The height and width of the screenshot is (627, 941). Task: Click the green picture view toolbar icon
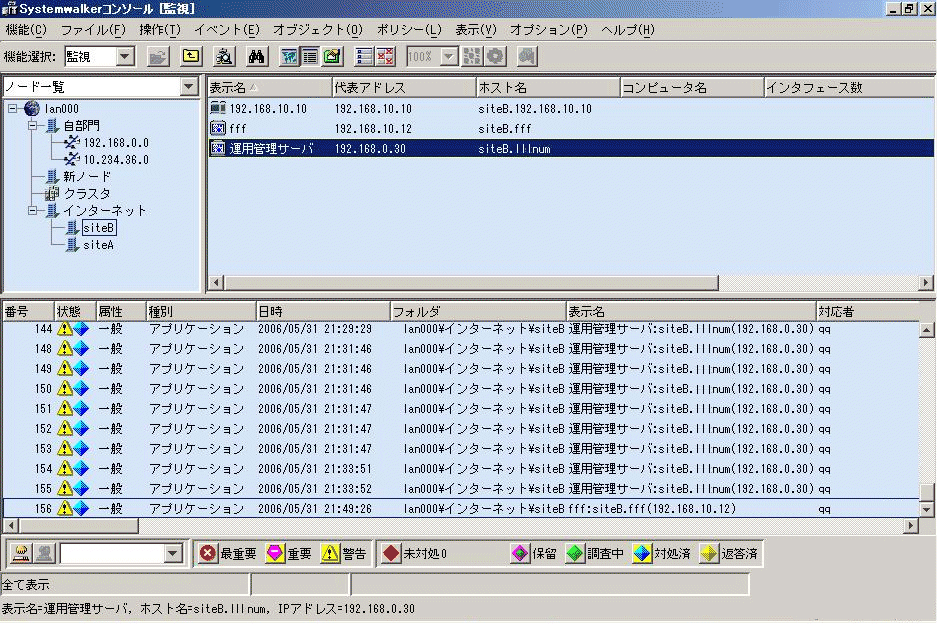(332, 57)
